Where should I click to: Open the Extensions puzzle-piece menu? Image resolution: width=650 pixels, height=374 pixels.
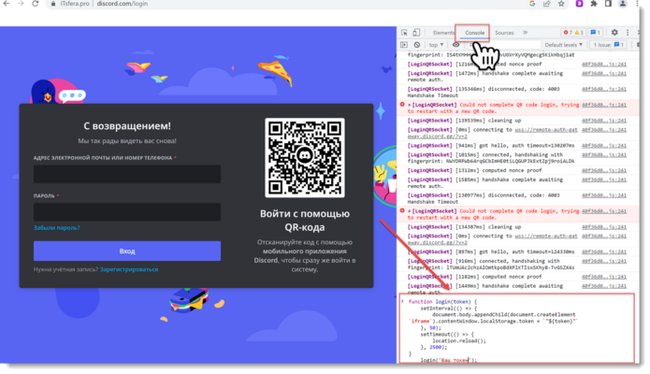pyautogui.click(x=594, y=3)
